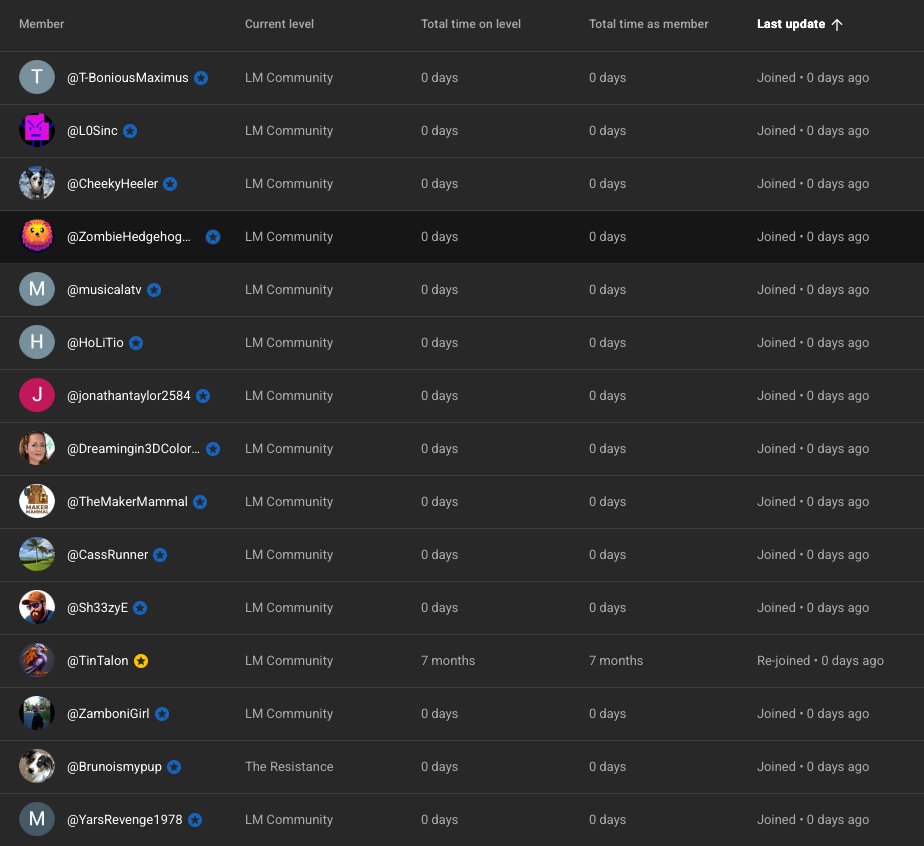The width and height of the screenshot is (924, 846).
Task: Sort by Total time as member
Action: point(648,24)
